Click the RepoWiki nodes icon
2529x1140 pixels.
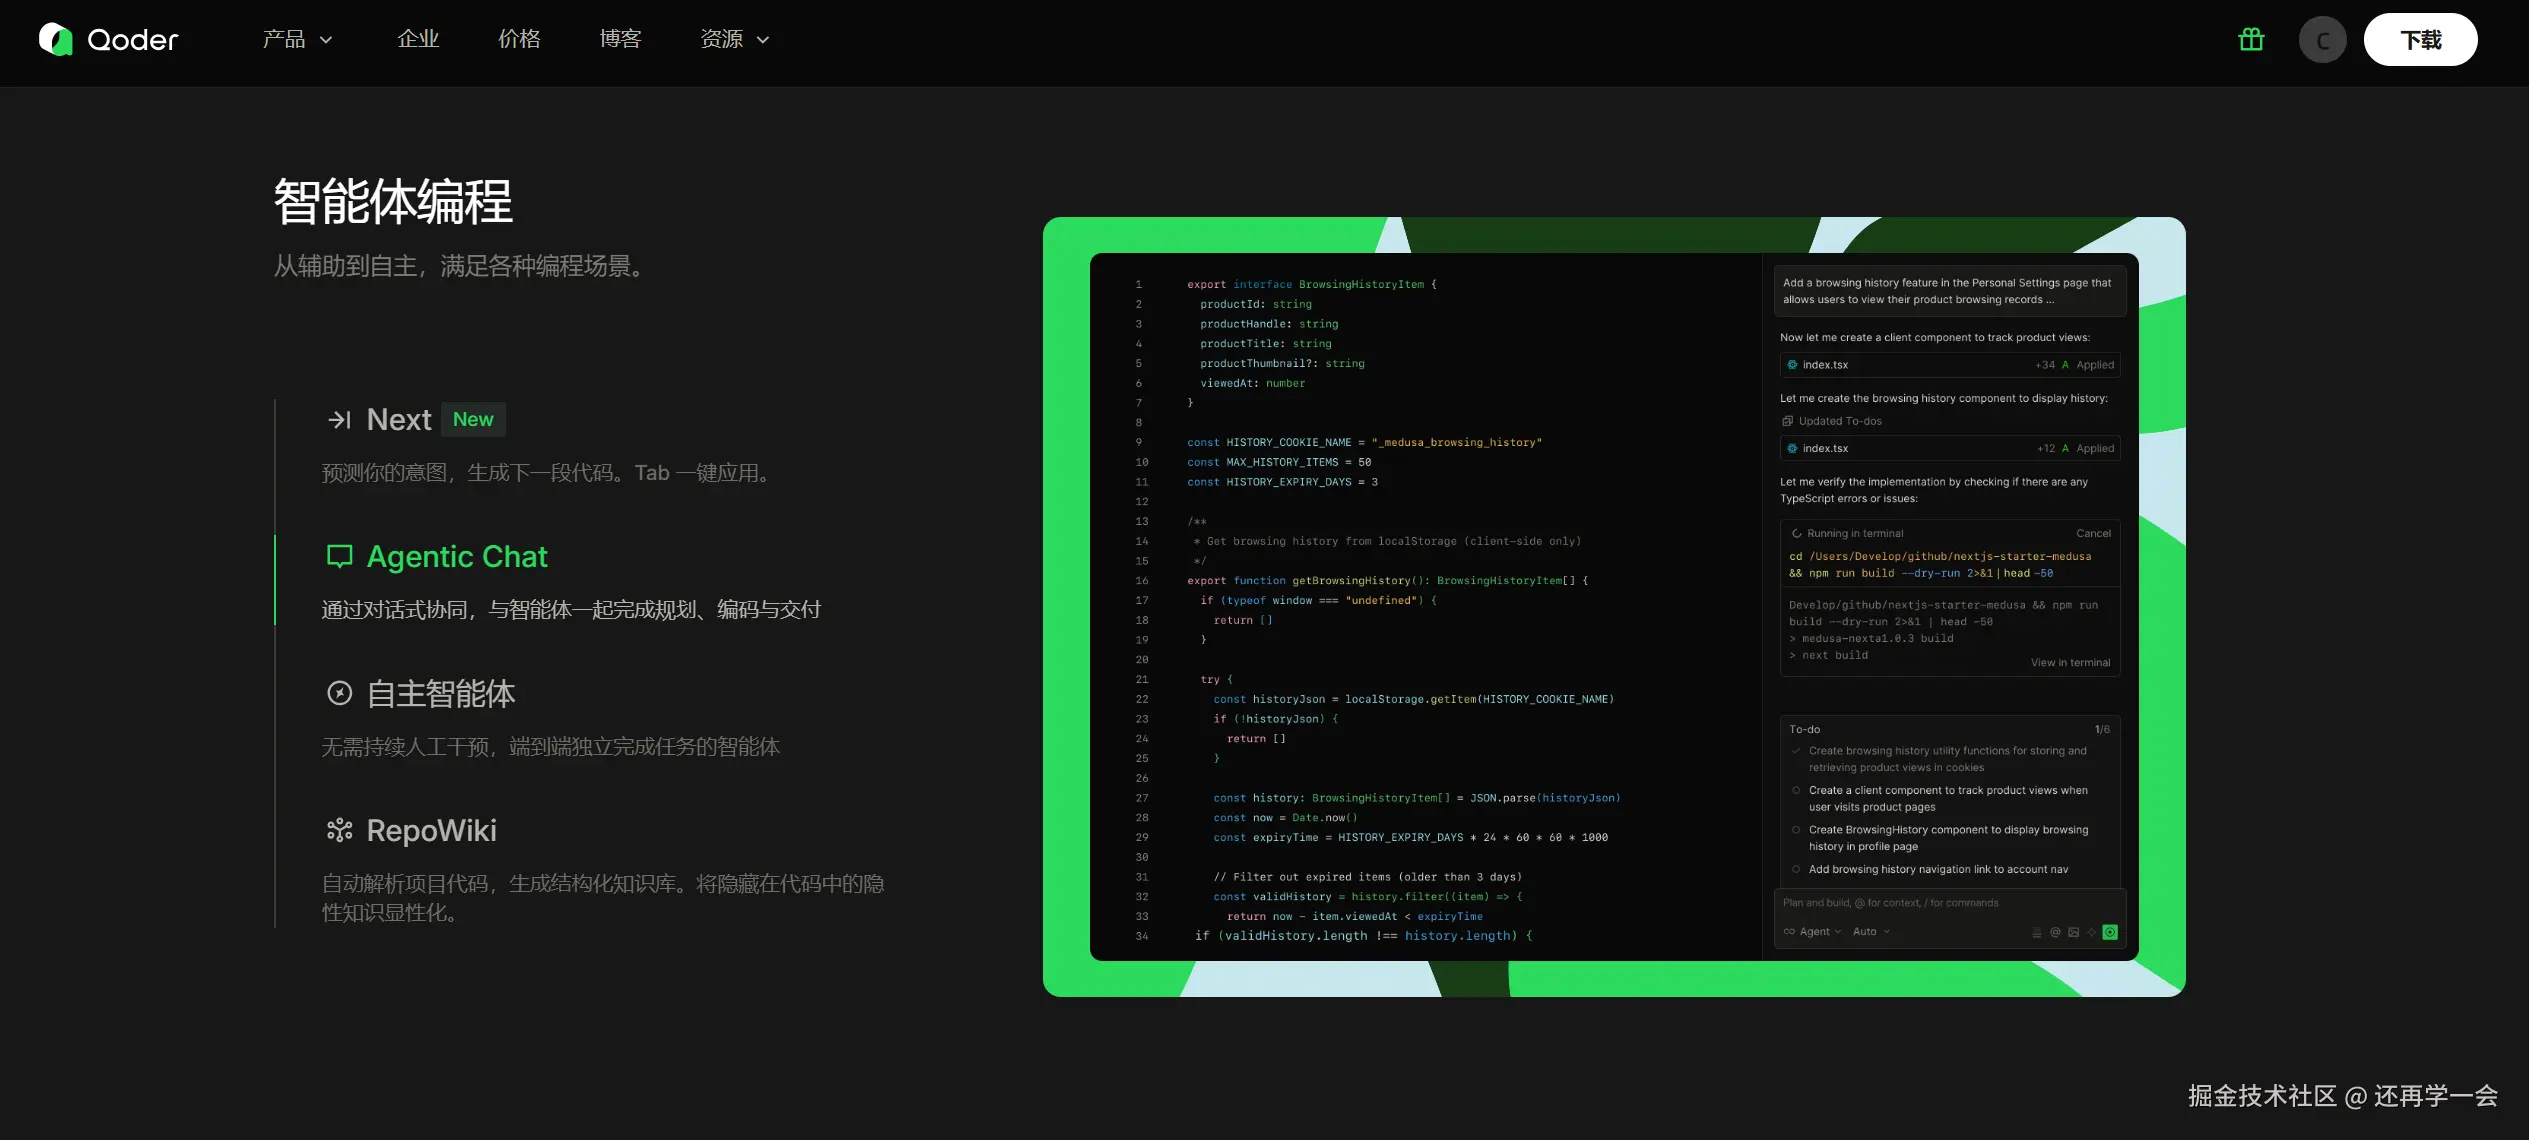(340, 830)
